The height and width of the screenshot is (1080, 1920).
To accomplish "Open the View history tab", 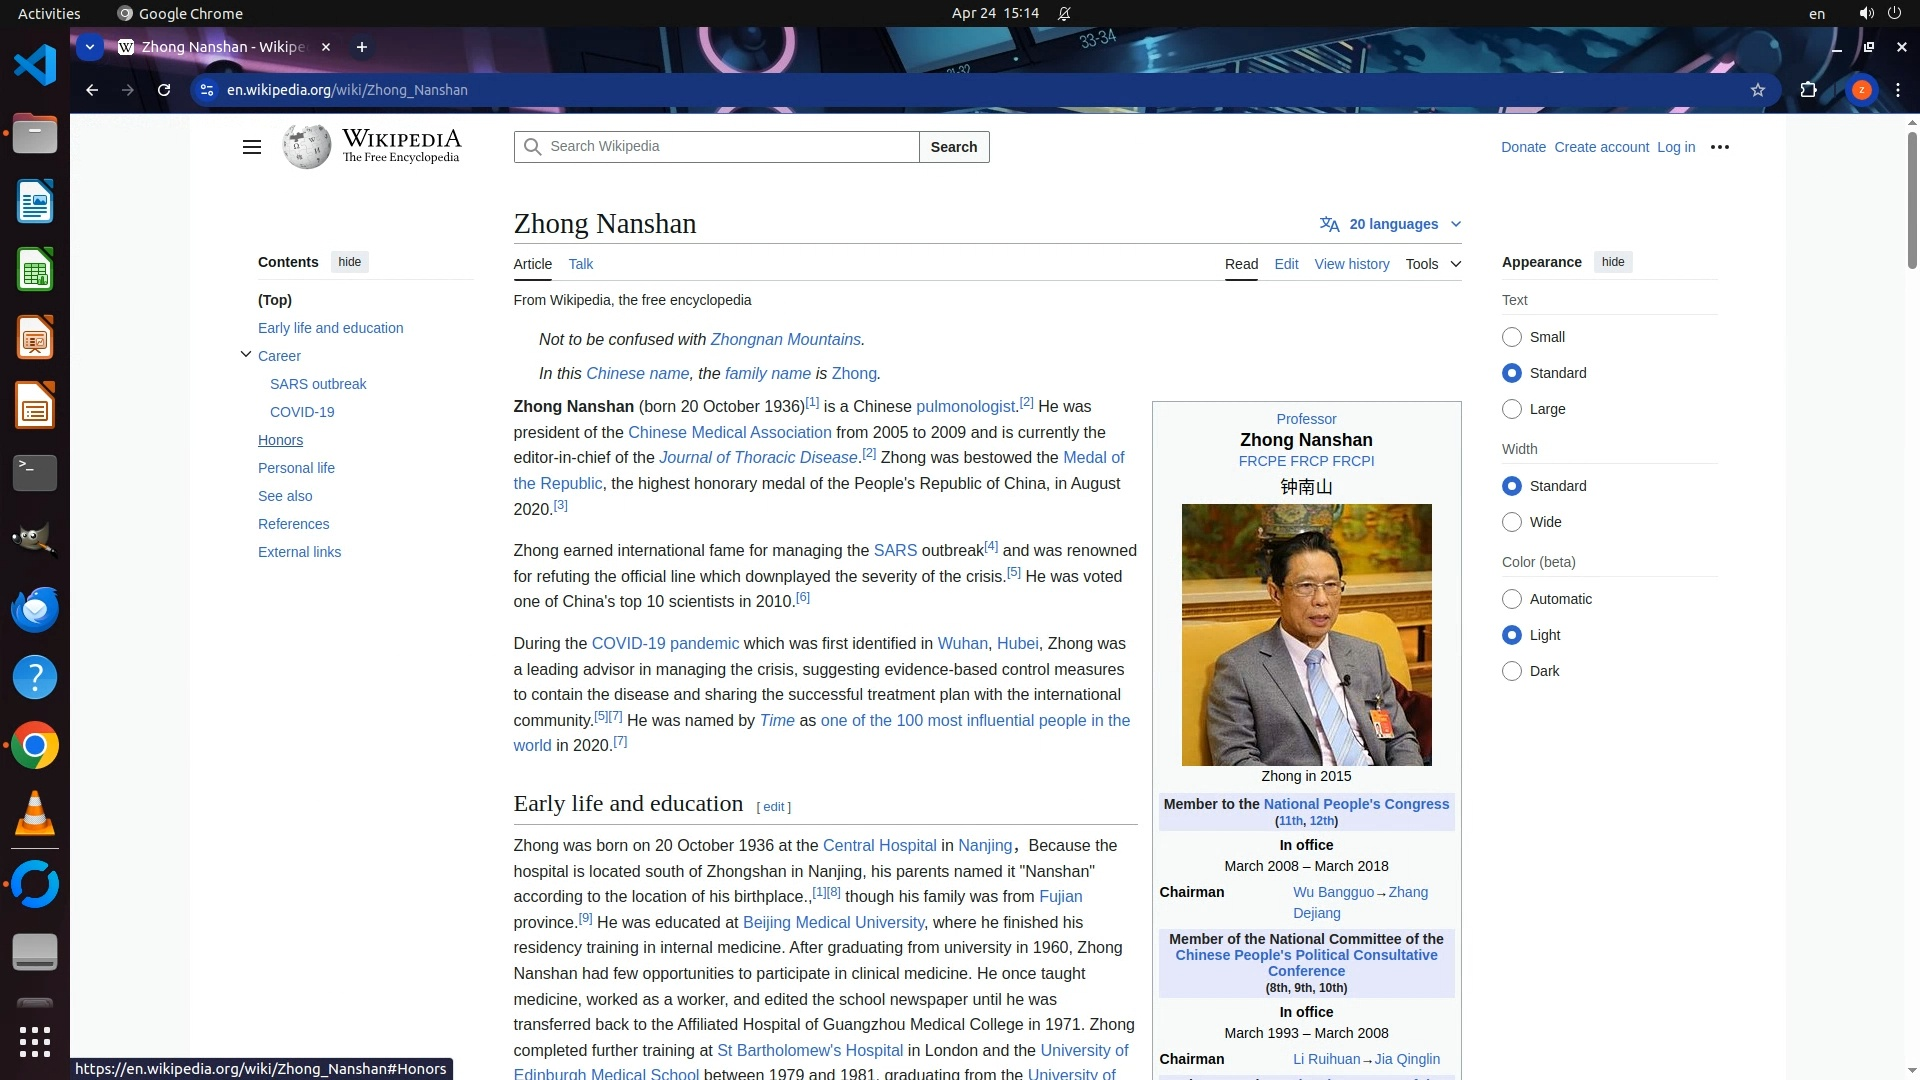I will 1351,264.
